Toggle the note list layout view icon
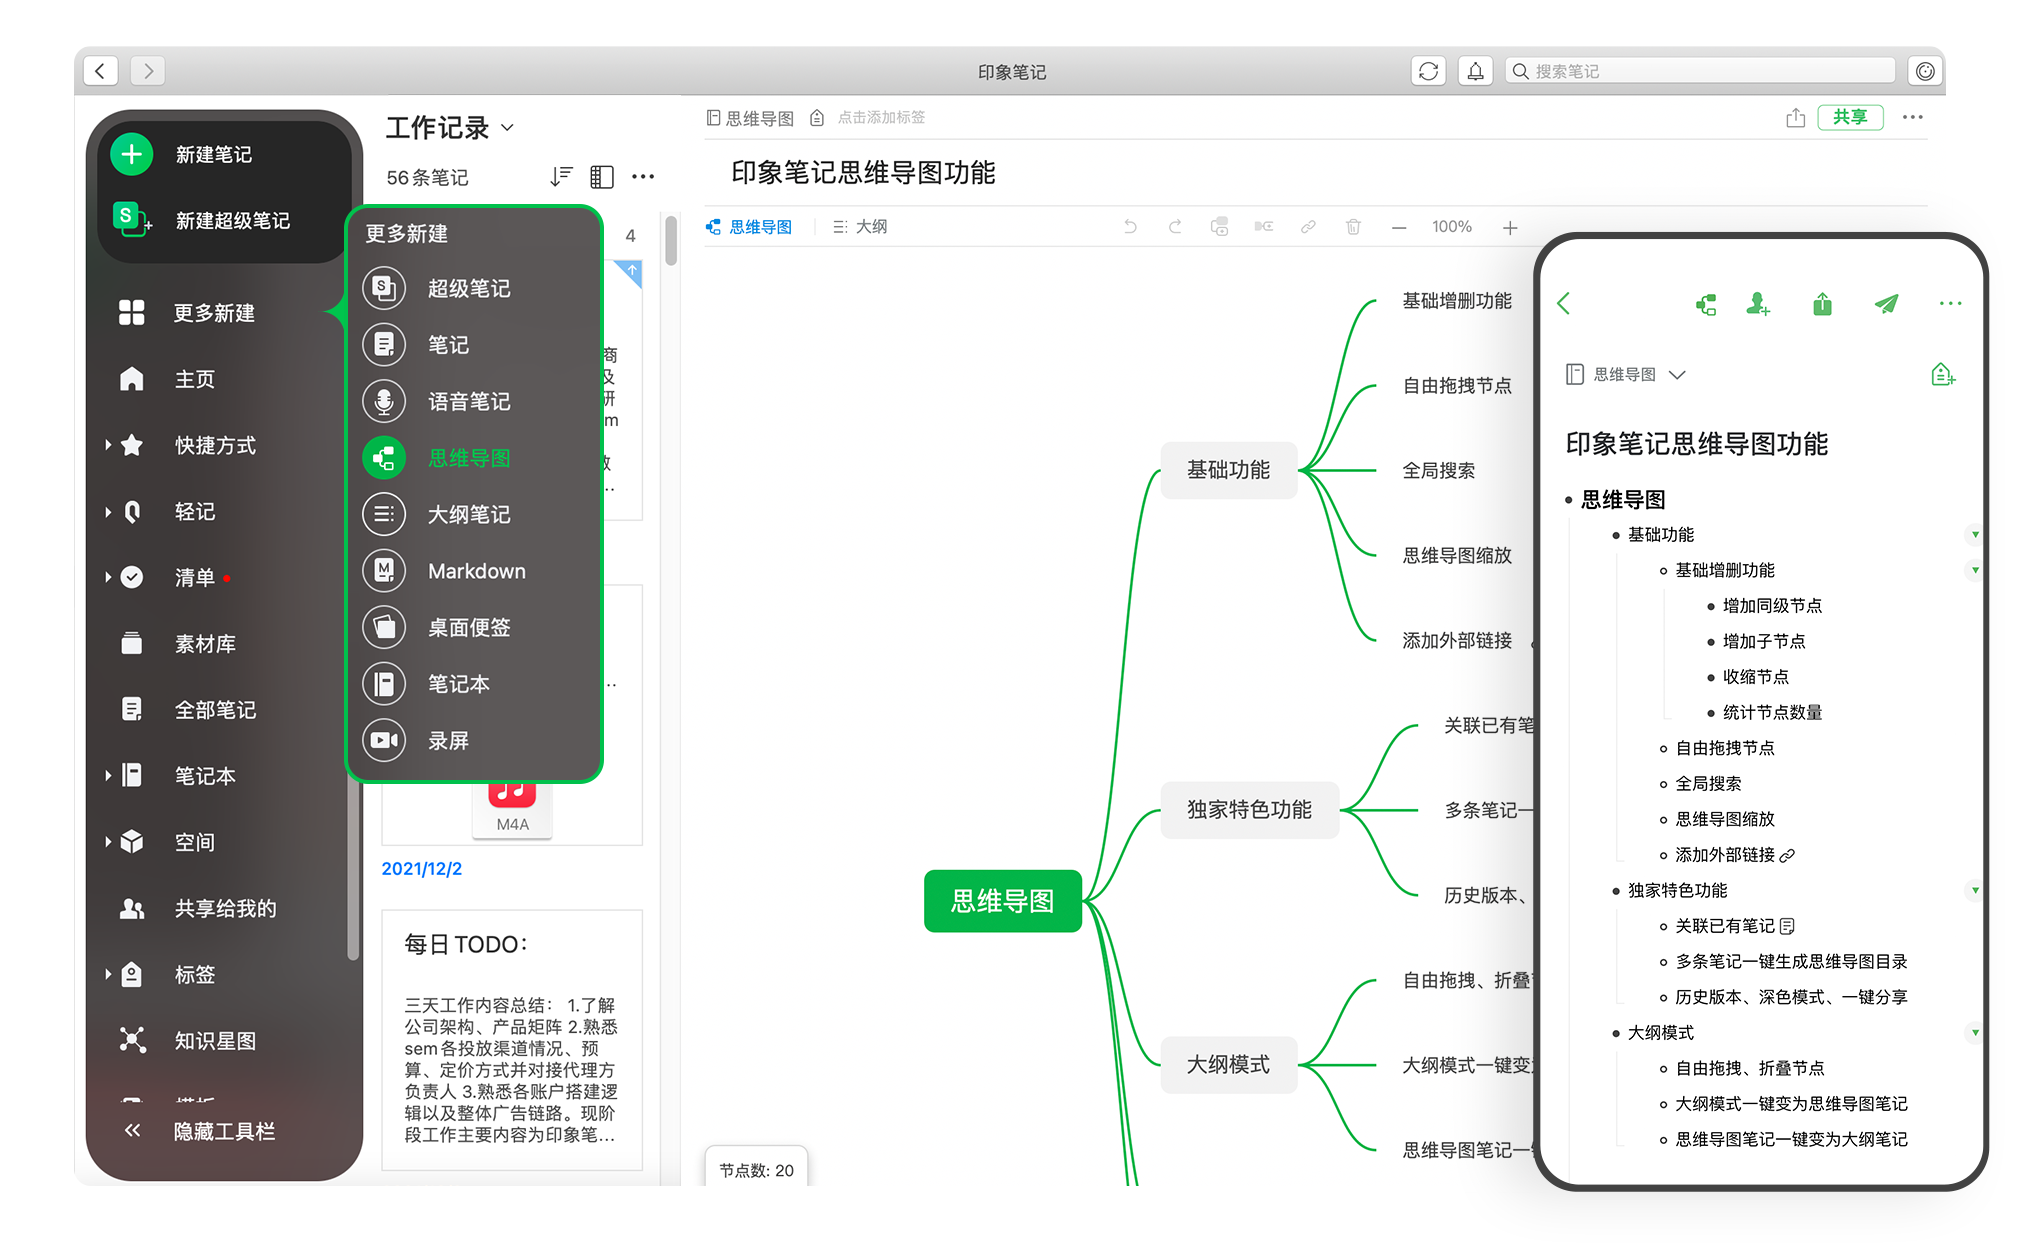The width and height of the screenshot is (2040, 1260). 601,177
